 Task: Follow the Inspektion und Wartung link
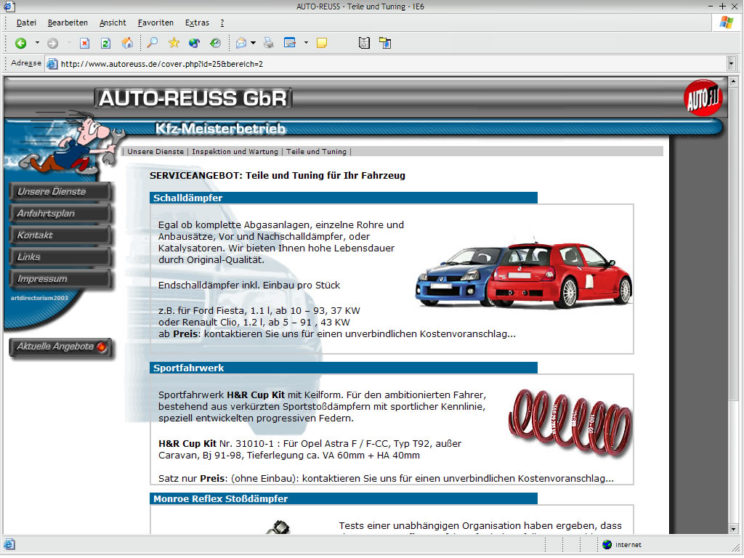click(235, 152)
